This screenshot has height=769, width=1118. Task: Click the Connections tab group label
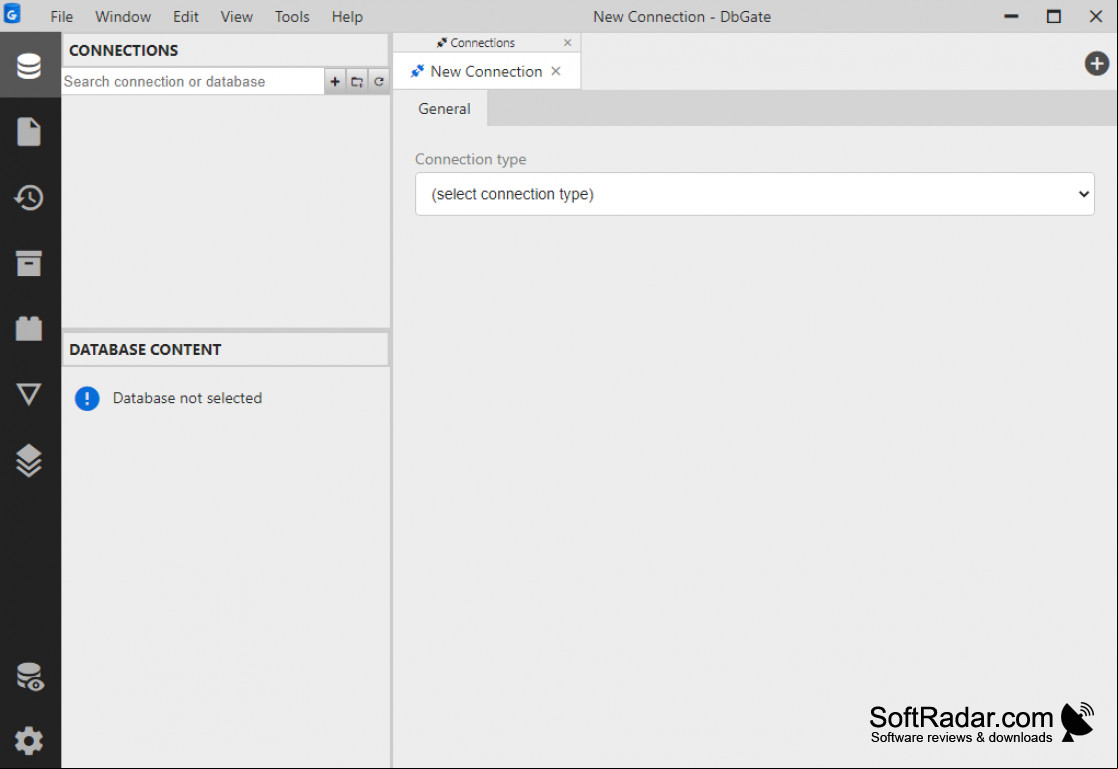click(x=482, y=43)
